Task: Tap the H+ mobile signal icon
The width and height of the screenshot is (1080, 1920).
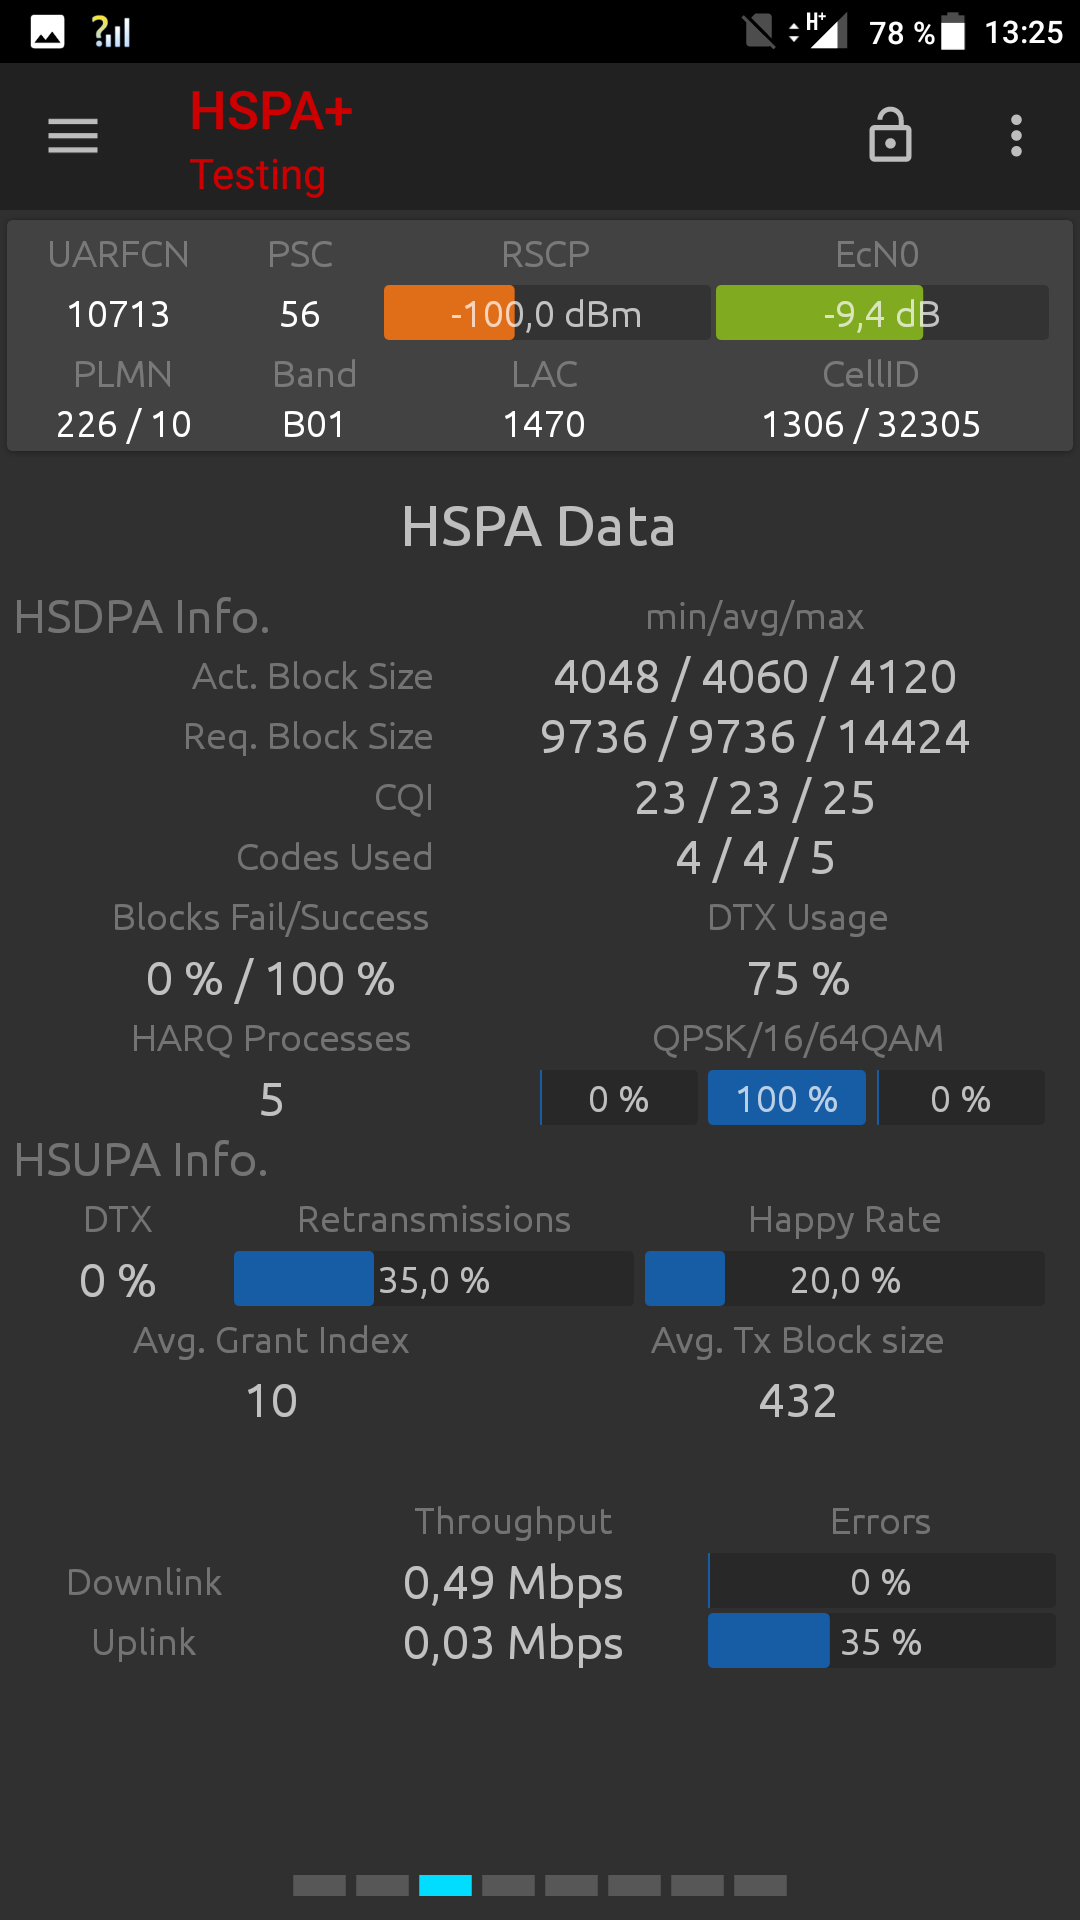Action: click(x=820, y=30)
